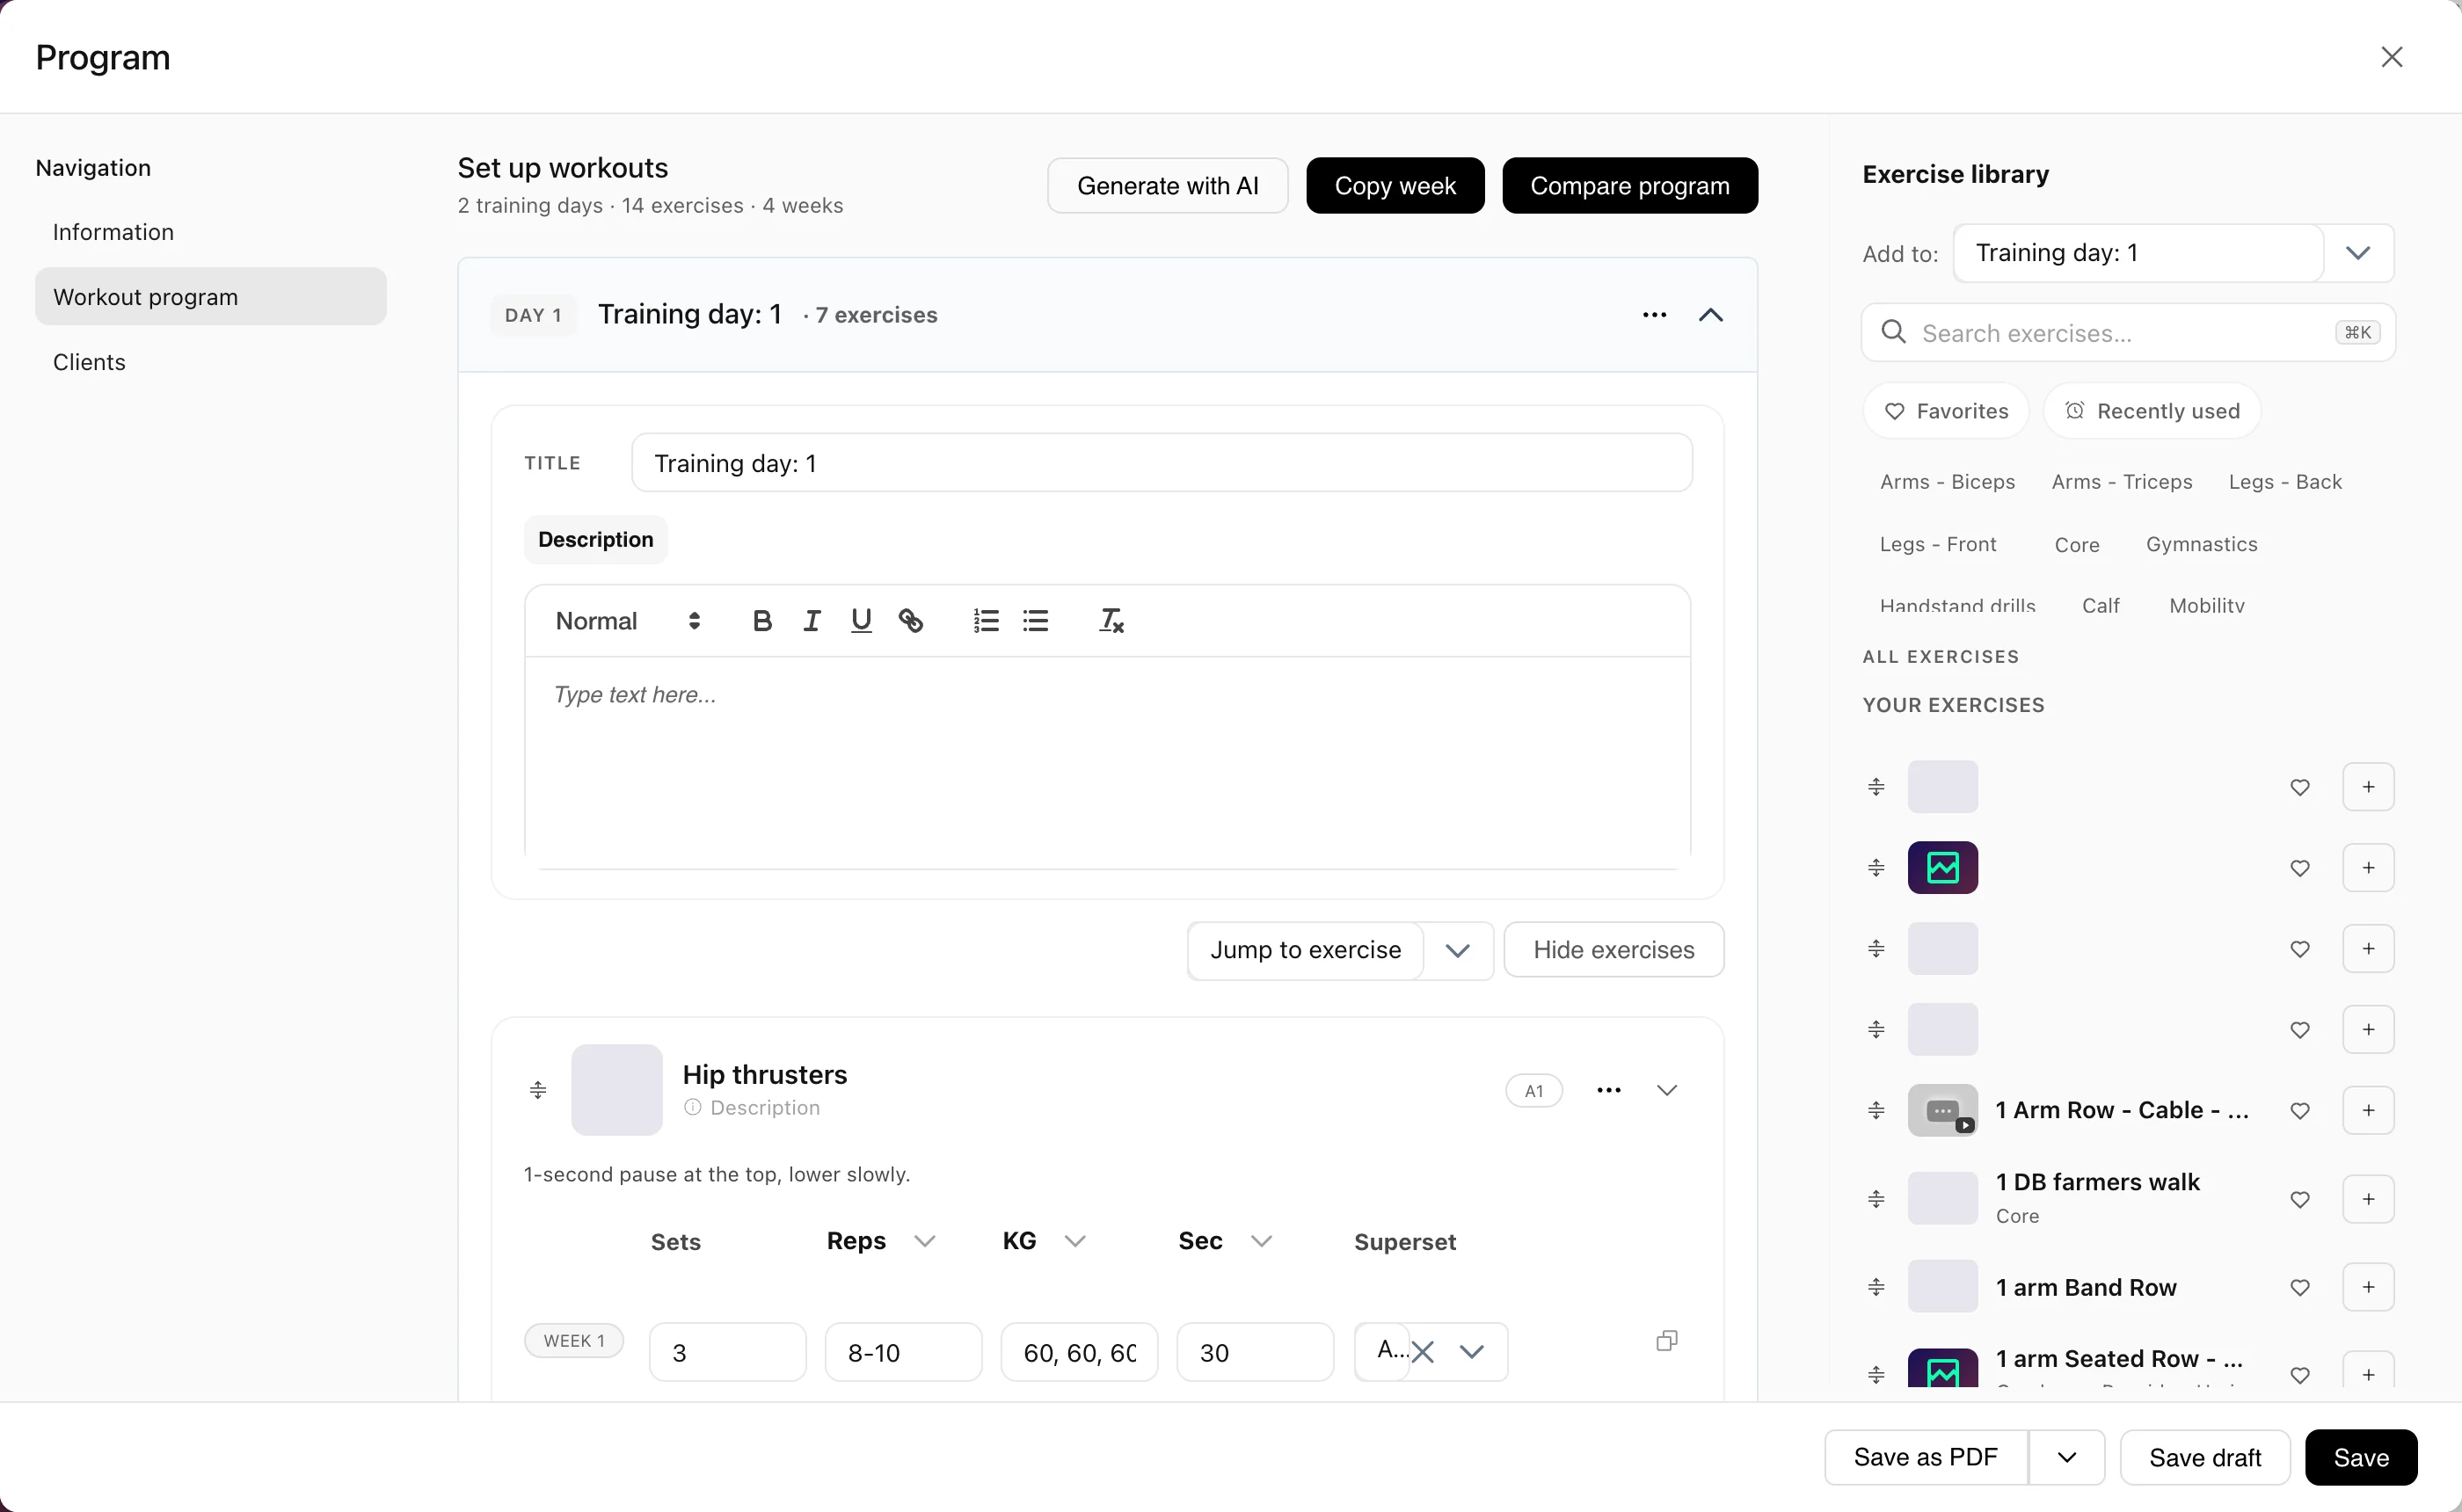Click the Save draft button
Viewport: 2462px width, 1512px height.
coord(2205,1457)
